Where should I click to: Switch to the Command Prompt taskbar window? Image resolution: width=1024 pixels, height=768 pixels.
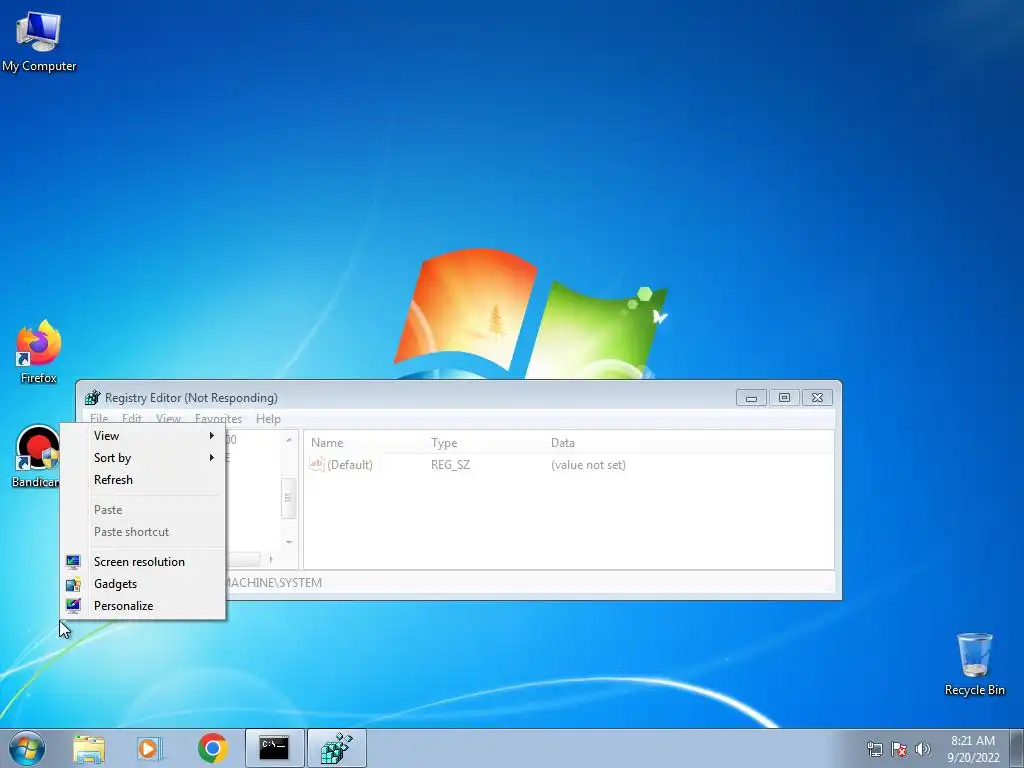(274, 748)
